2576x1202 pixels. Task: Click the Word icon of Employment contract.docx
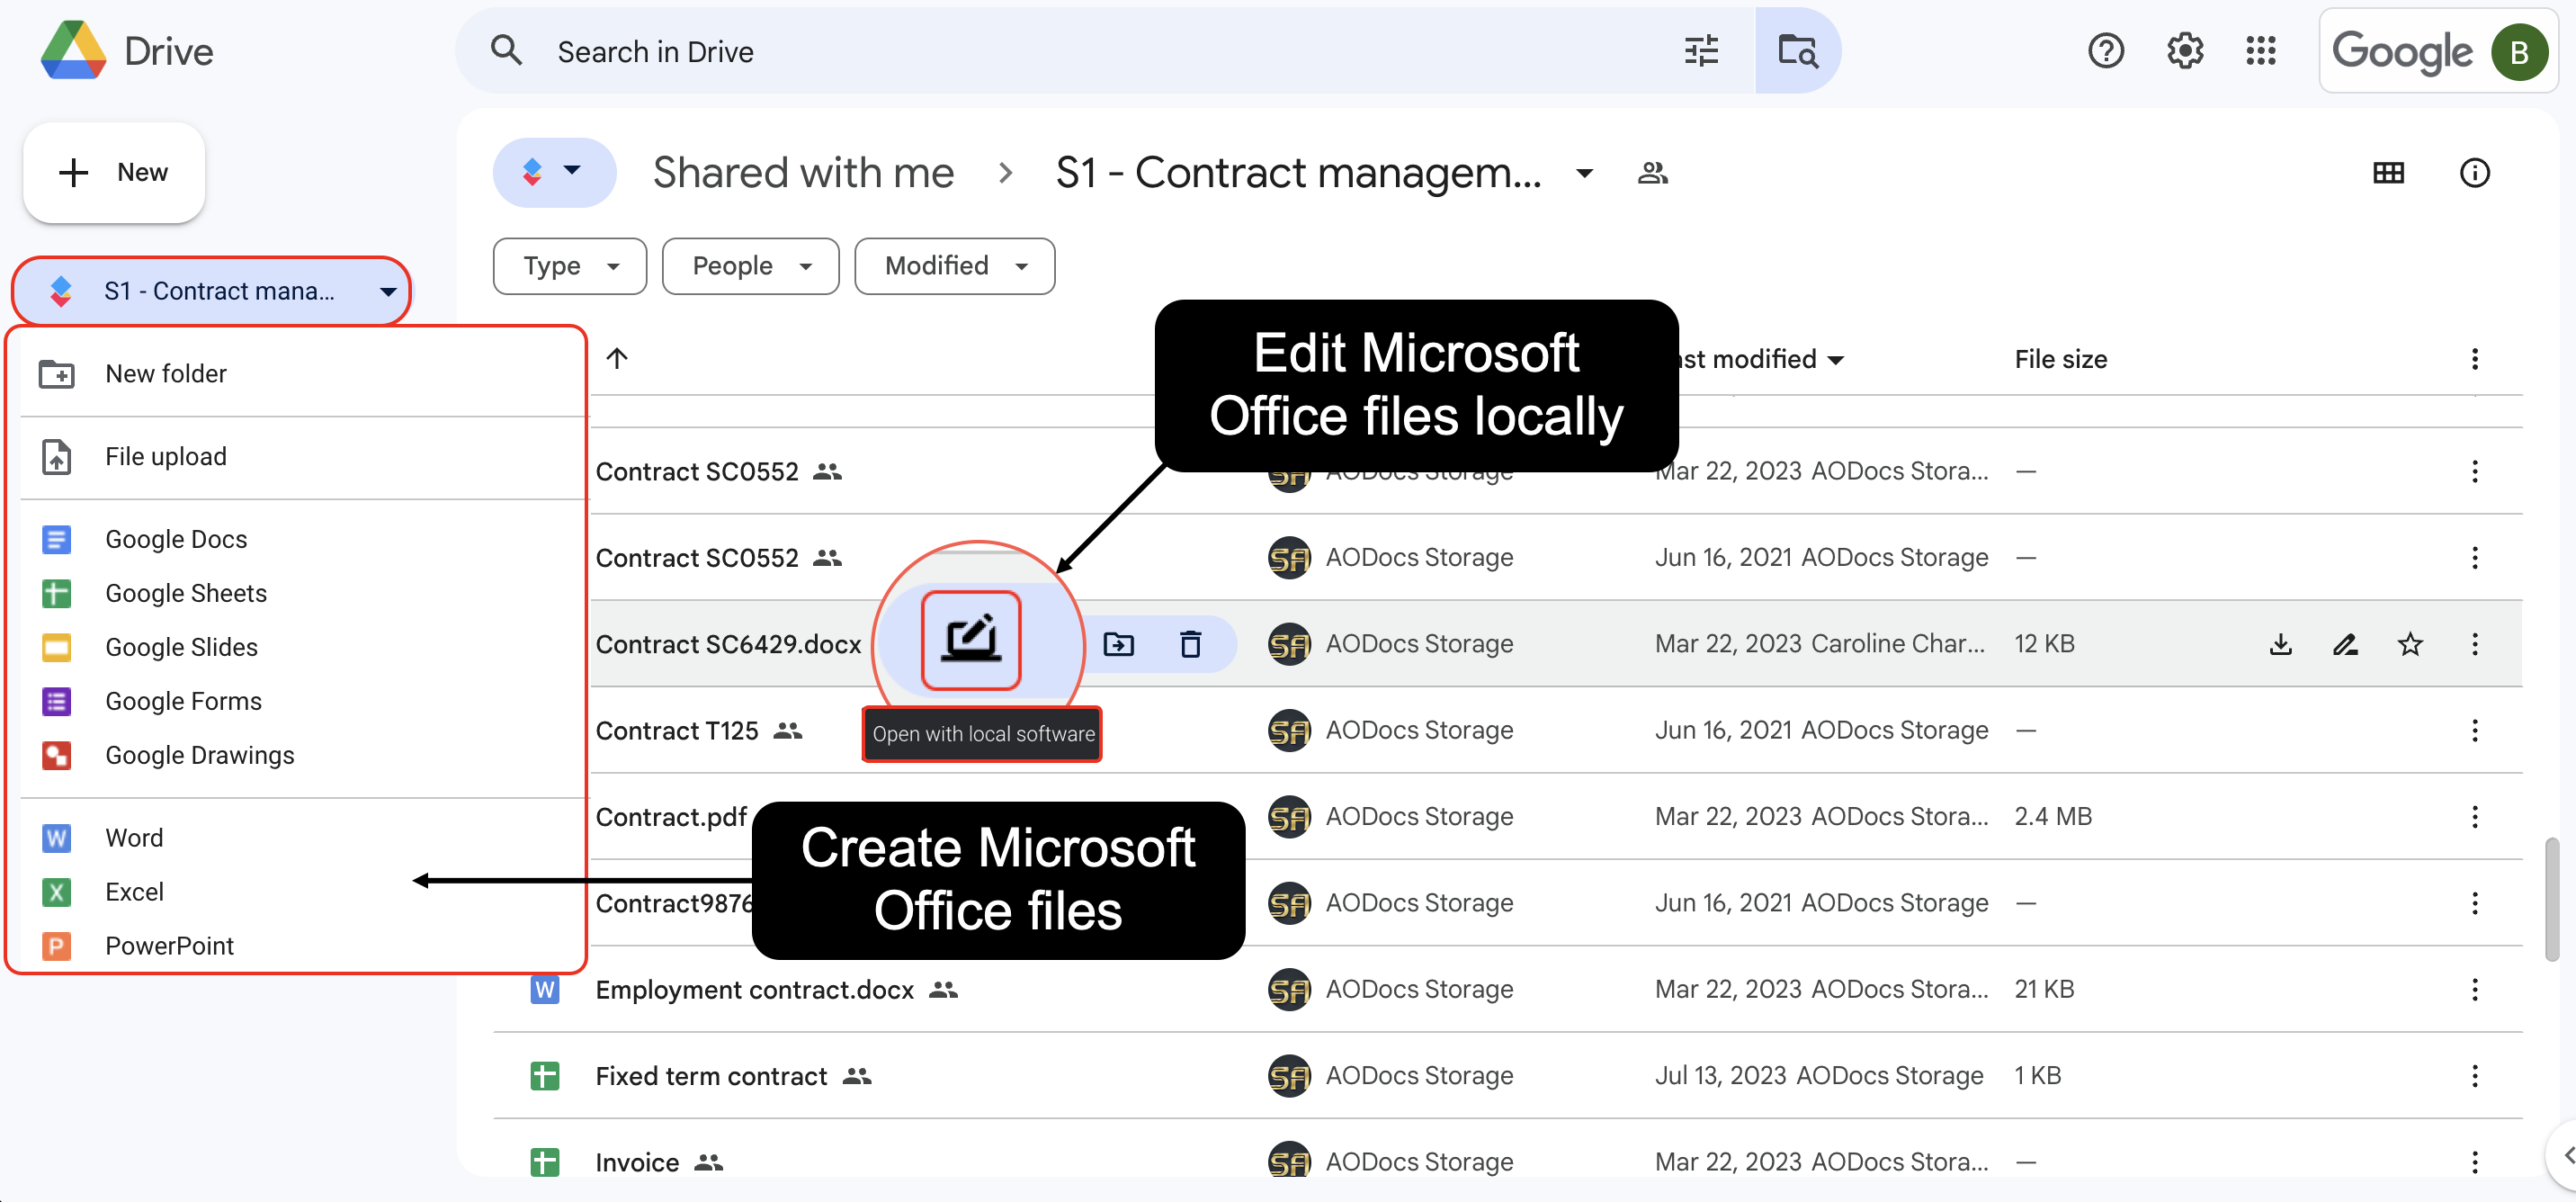coord(544,990)
